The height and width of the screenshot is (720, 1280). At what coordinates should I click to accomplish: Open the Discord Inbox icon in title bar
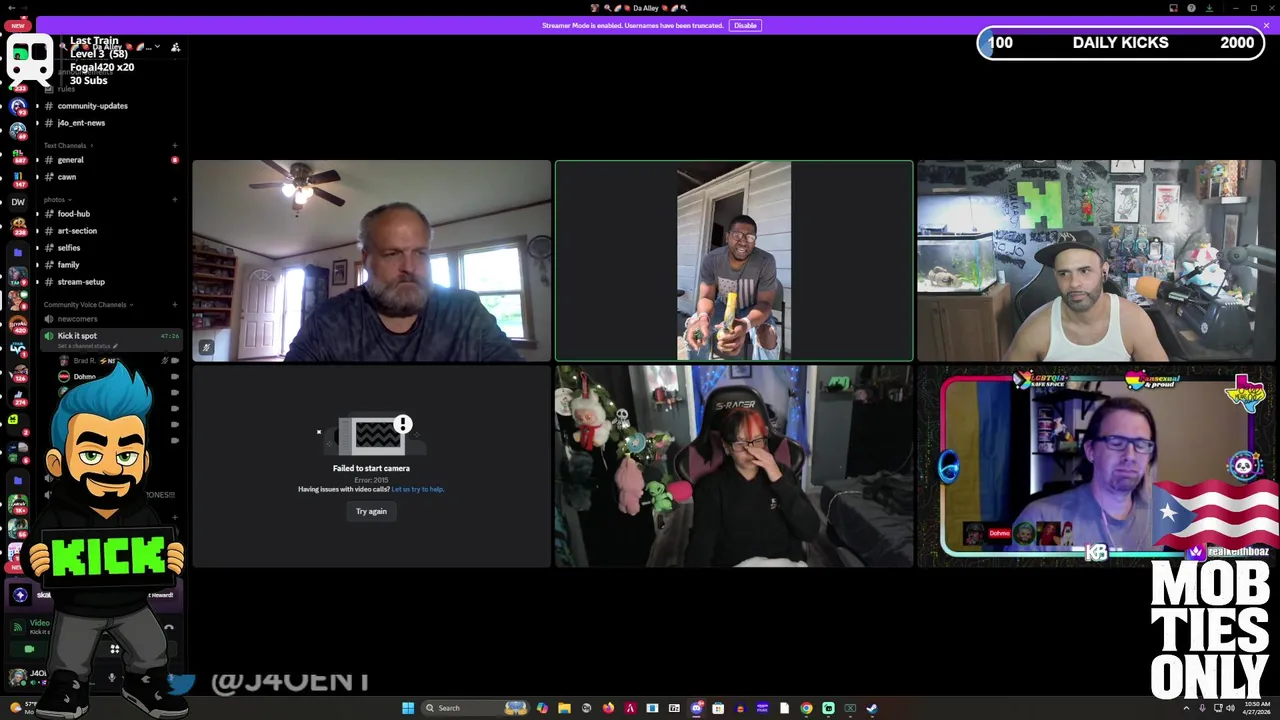point(1173,8)
